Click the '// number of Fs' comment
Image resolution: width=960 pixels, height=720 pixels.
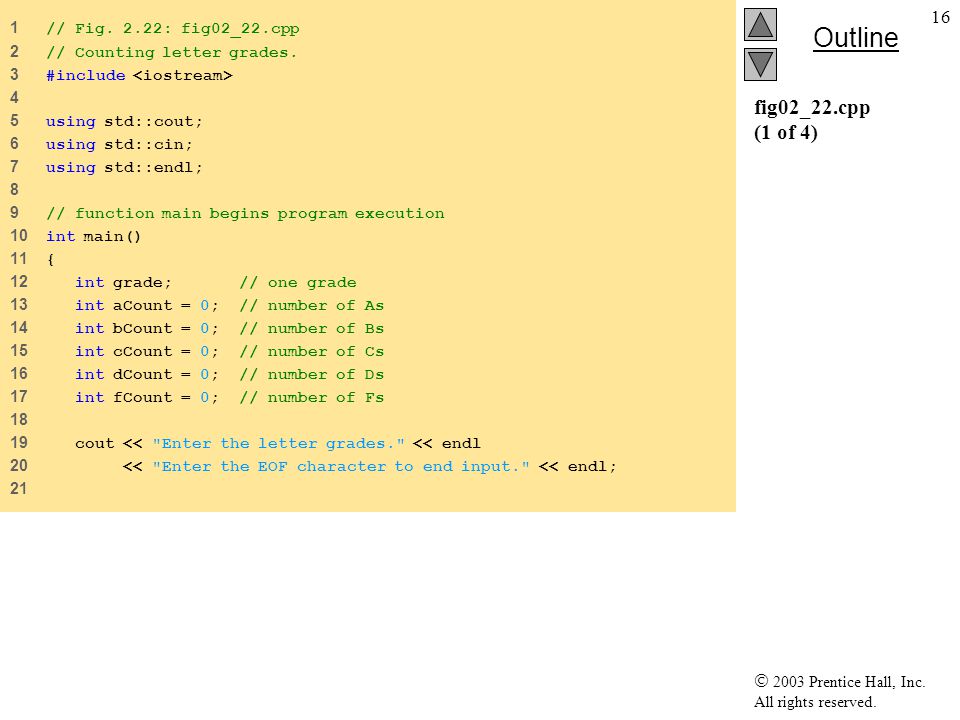(x=312, y=397)
